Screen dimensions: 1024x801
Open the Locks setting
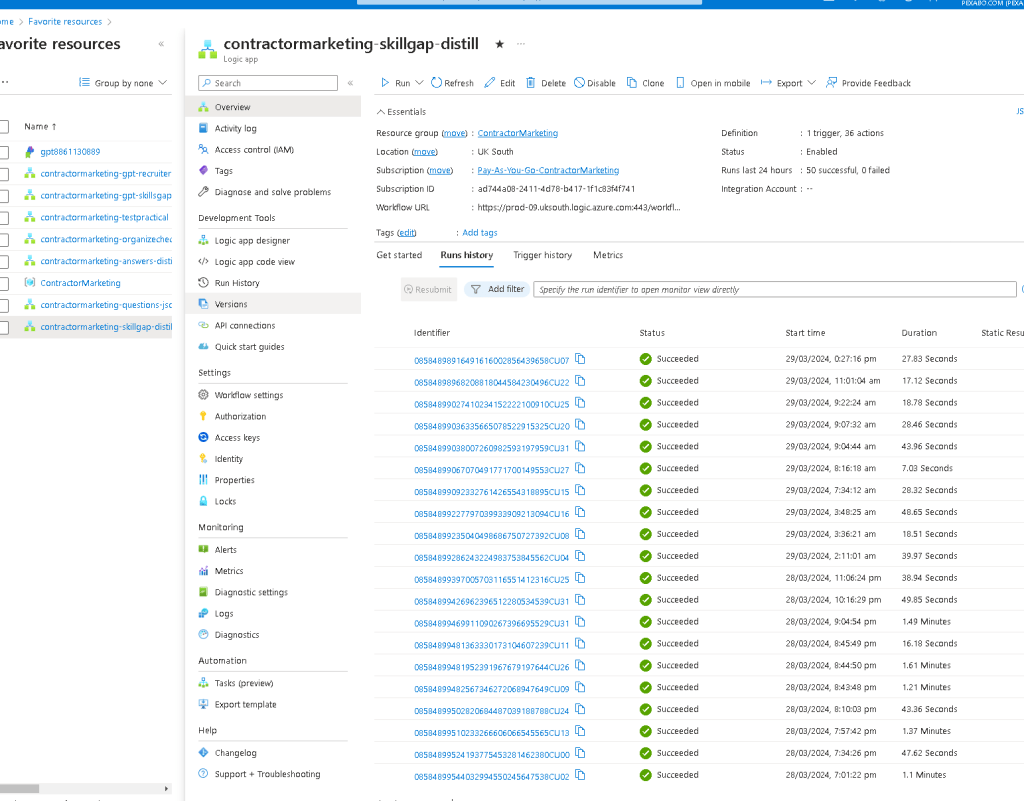tap(225, 501)
